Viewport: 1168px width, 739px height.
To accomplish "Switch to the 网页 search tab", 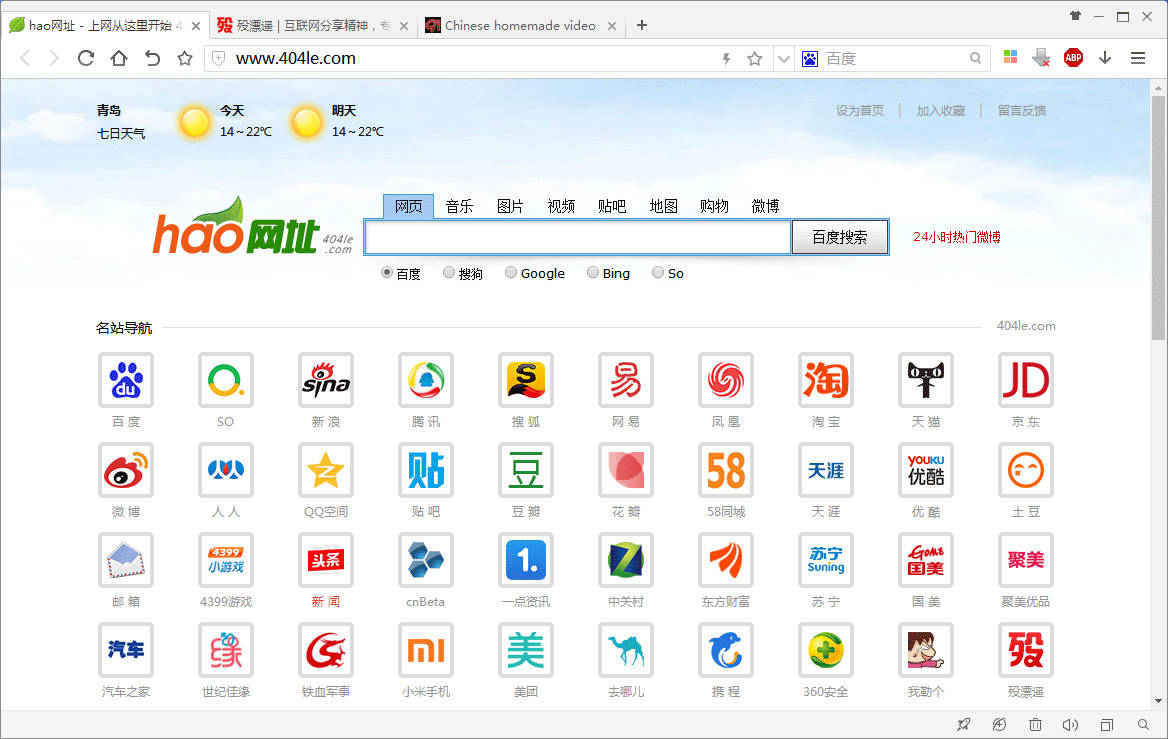I will 408,206.
